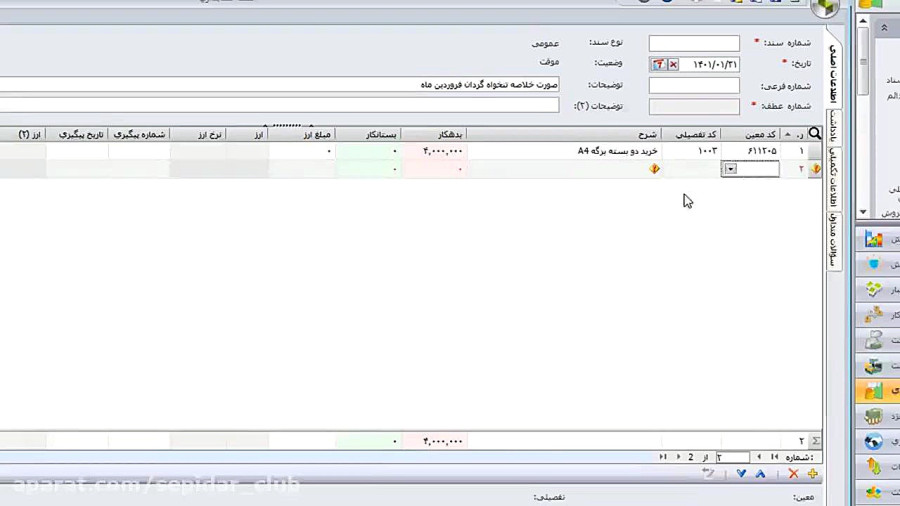
Task: Click the بستانکار column header
Action: [368, 134]
